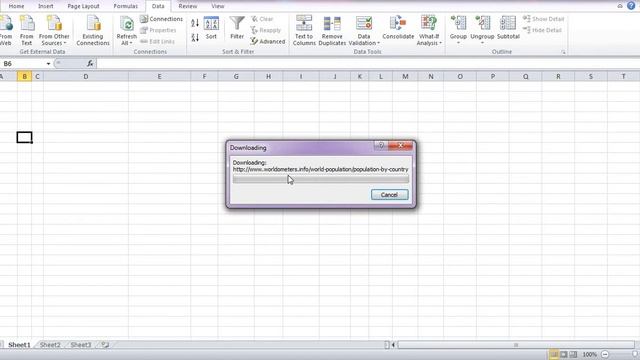The image size is (640, 360).
Task: Click Edit Links in Connections group
Action: click(157, 41)
